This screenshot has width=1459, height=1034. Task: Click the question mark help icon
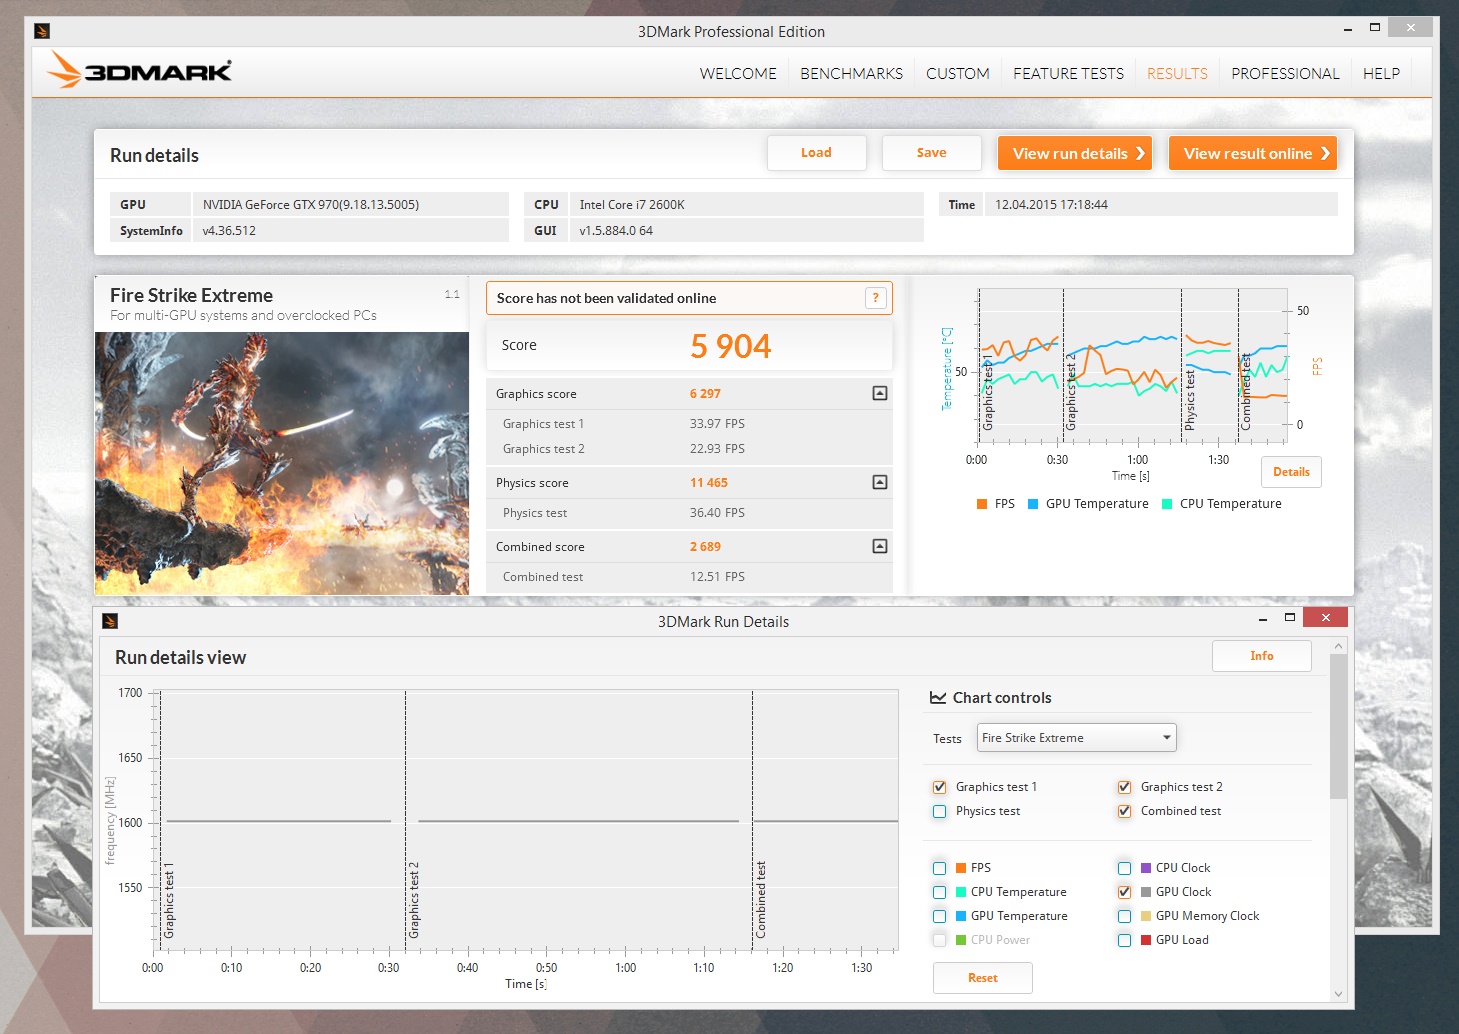point(875,298)
